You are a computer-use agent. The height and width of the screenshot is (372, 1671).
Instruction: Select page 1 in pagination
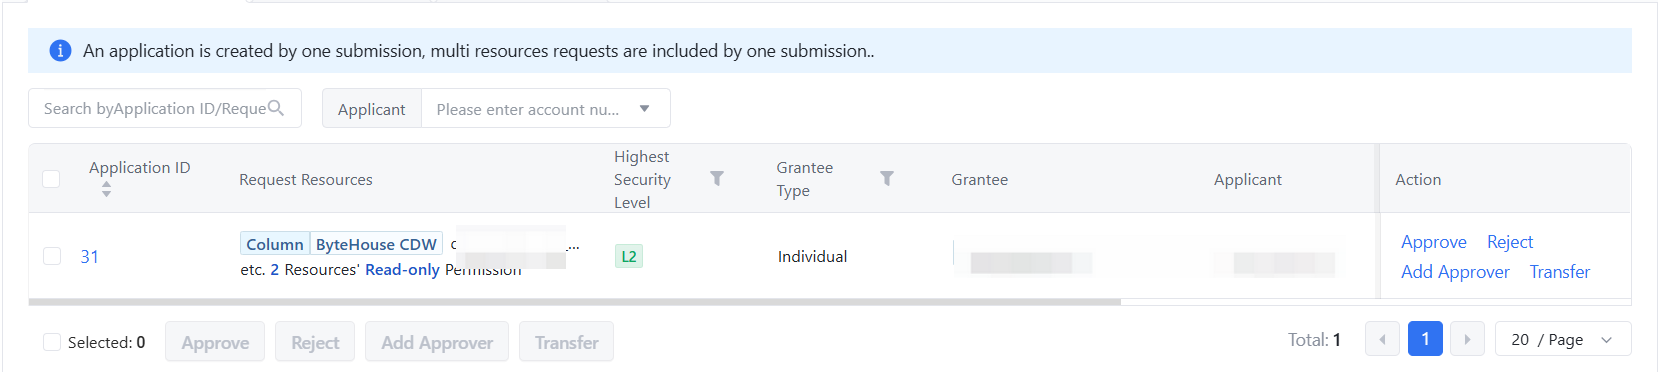click(1425, 339)
